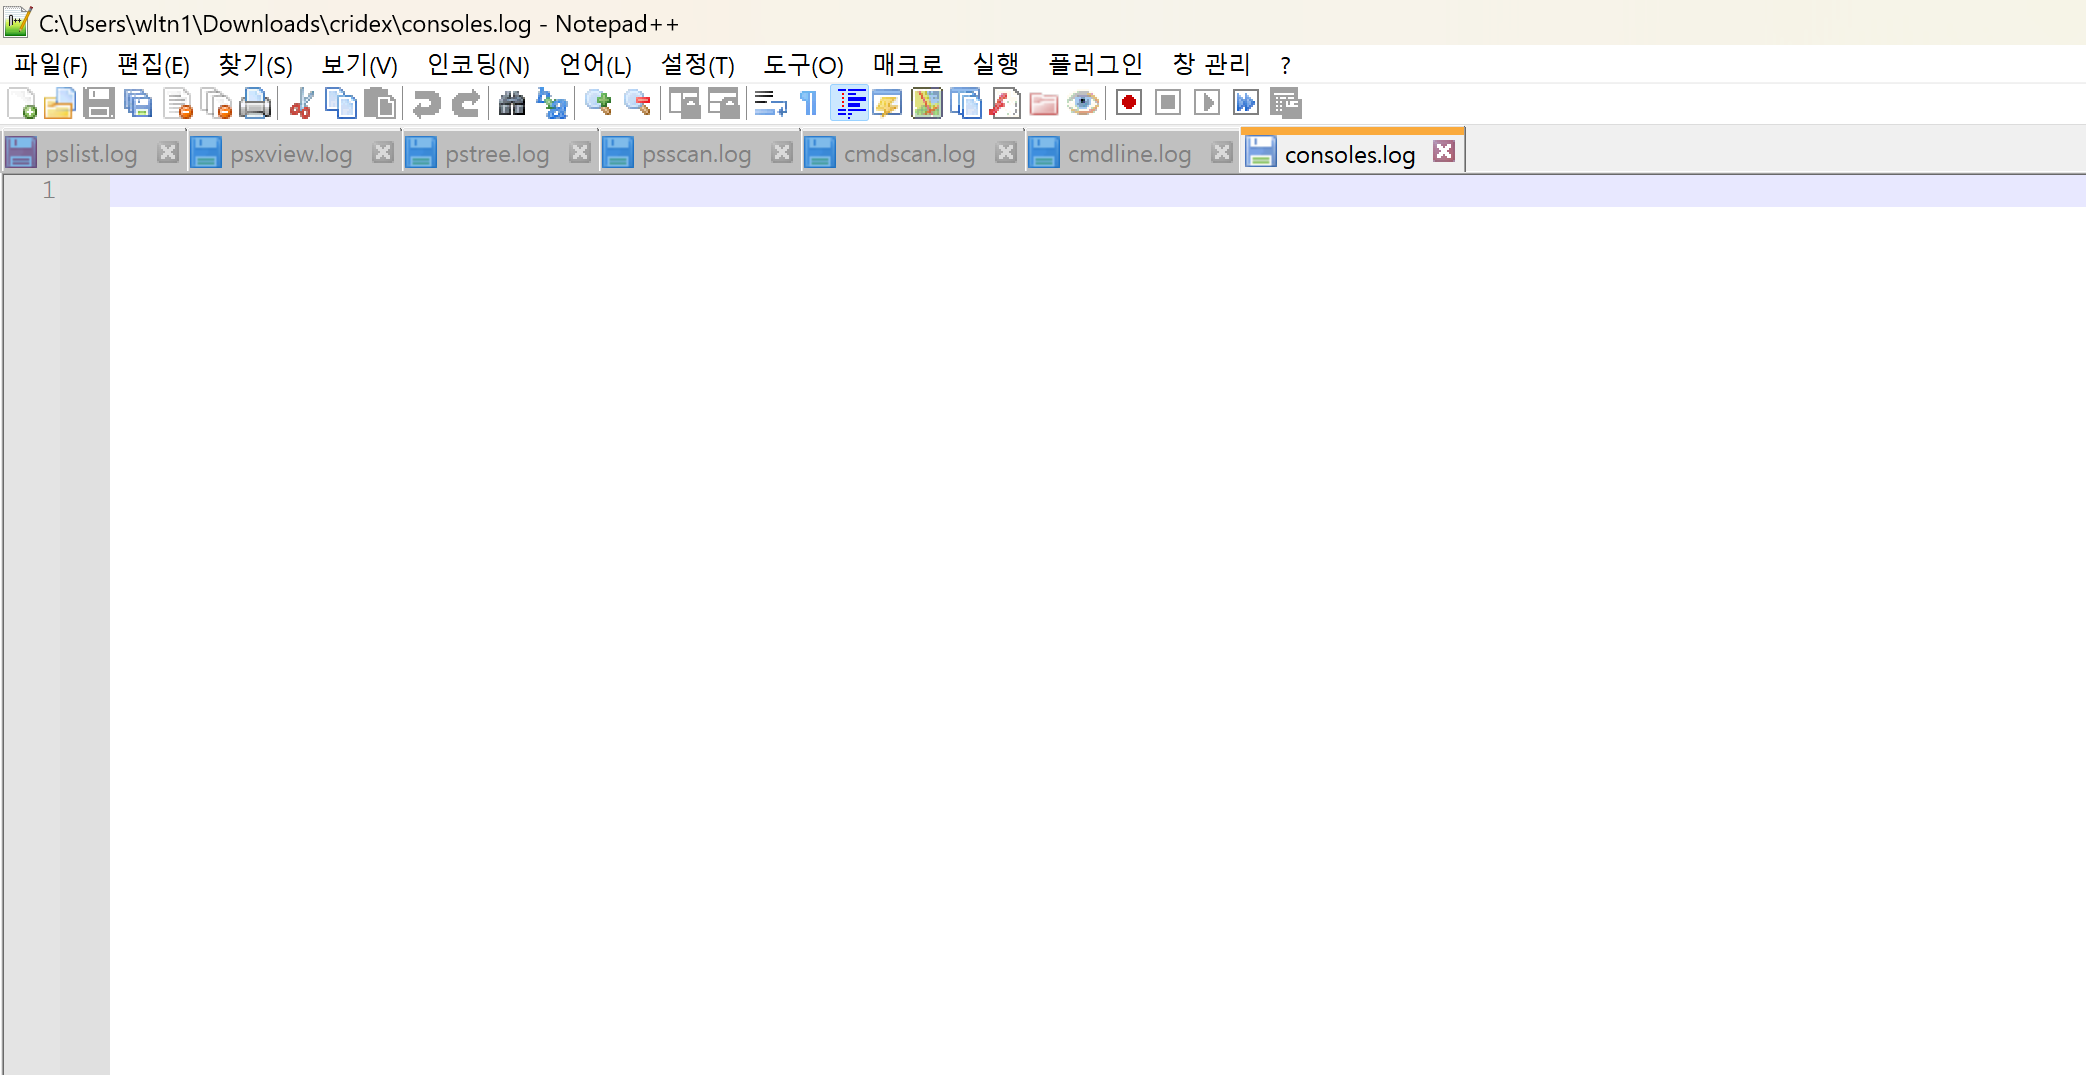Open the 보기(V) menu
The height and width of the screenshot is (1075, 2086).
pyautogui.click(x=360, y=65)
